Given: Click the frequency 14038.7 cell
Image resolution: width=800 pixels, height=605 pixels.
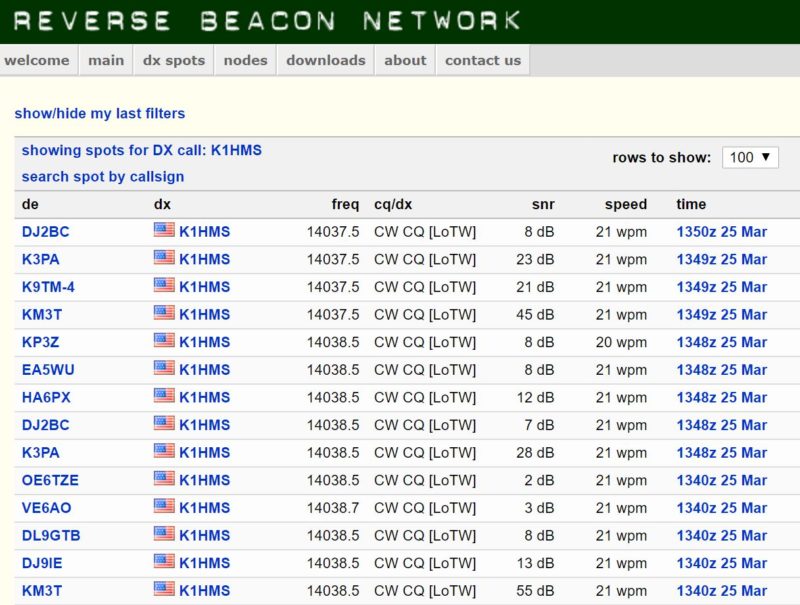Looking at the screenshot, I should coord(333,508).
